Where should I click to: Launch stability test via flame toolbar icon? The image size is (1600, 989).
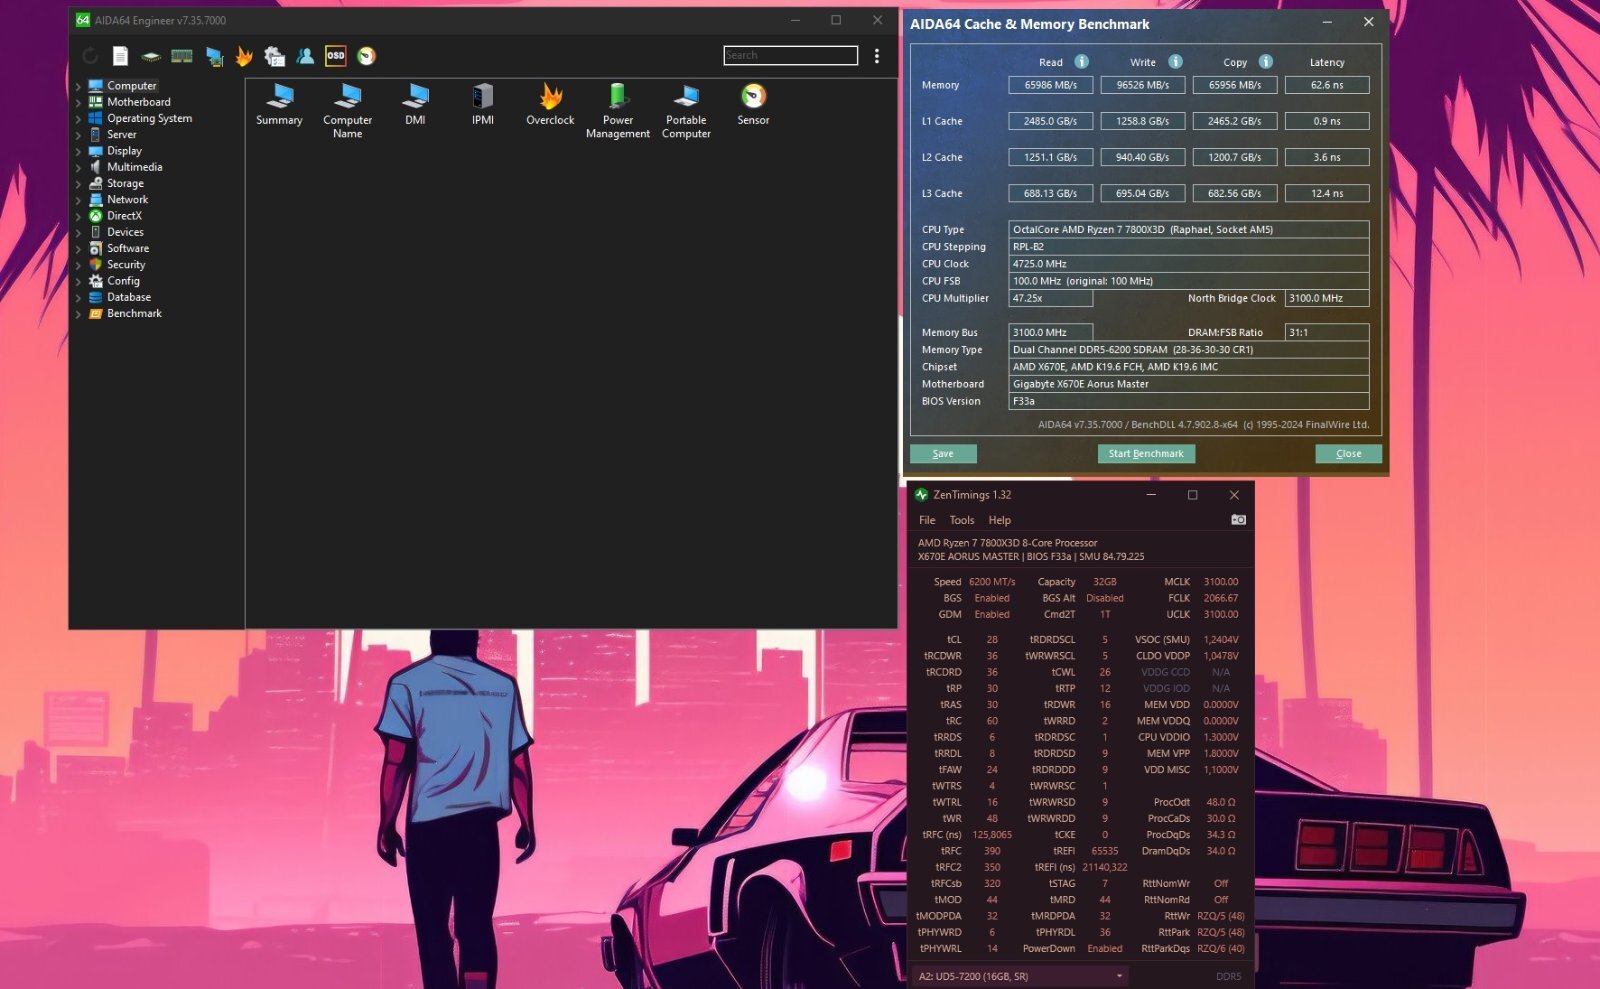[x=244, y=56]
